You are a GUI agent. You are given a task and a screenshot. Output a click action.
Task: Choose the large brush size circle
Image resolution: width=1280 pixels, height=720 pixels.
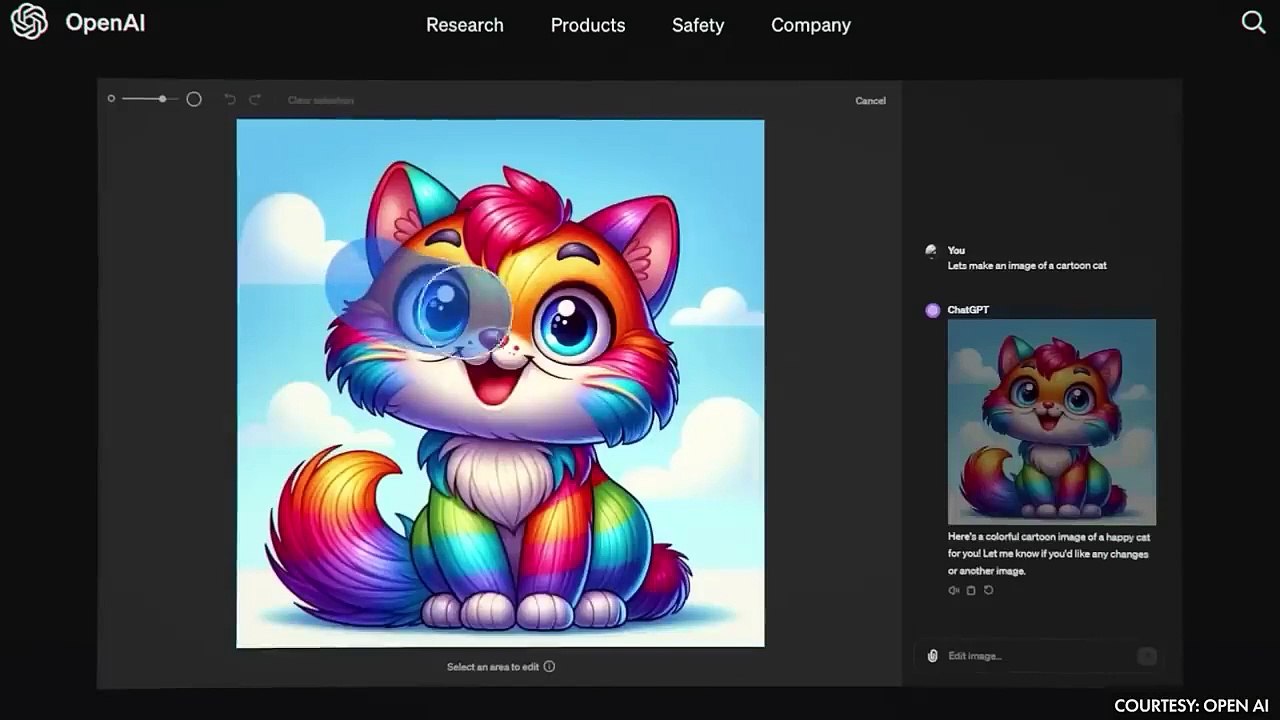[194, 99]
